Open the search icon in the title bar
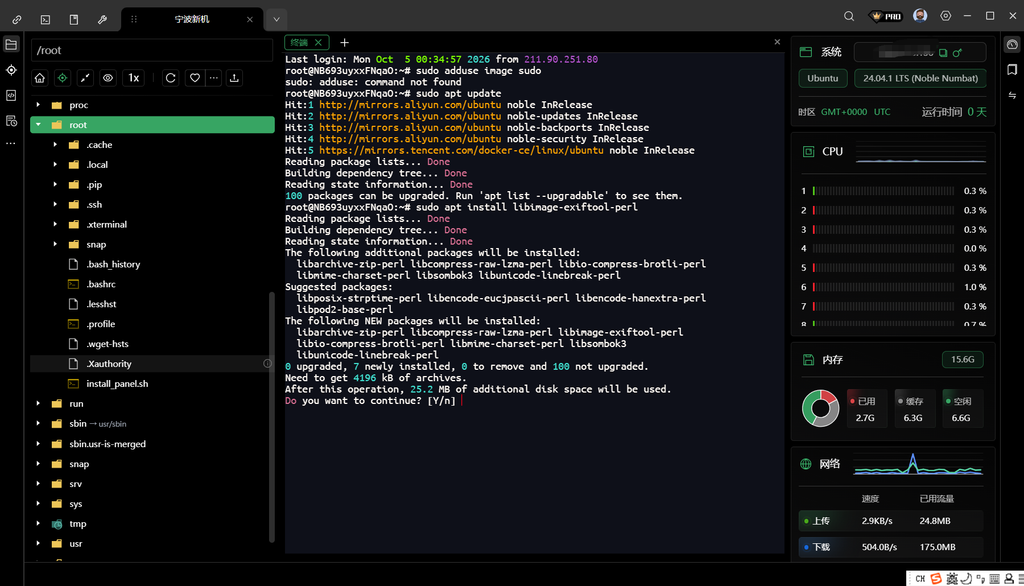The image size is (1024, 586). click(849, 16)
